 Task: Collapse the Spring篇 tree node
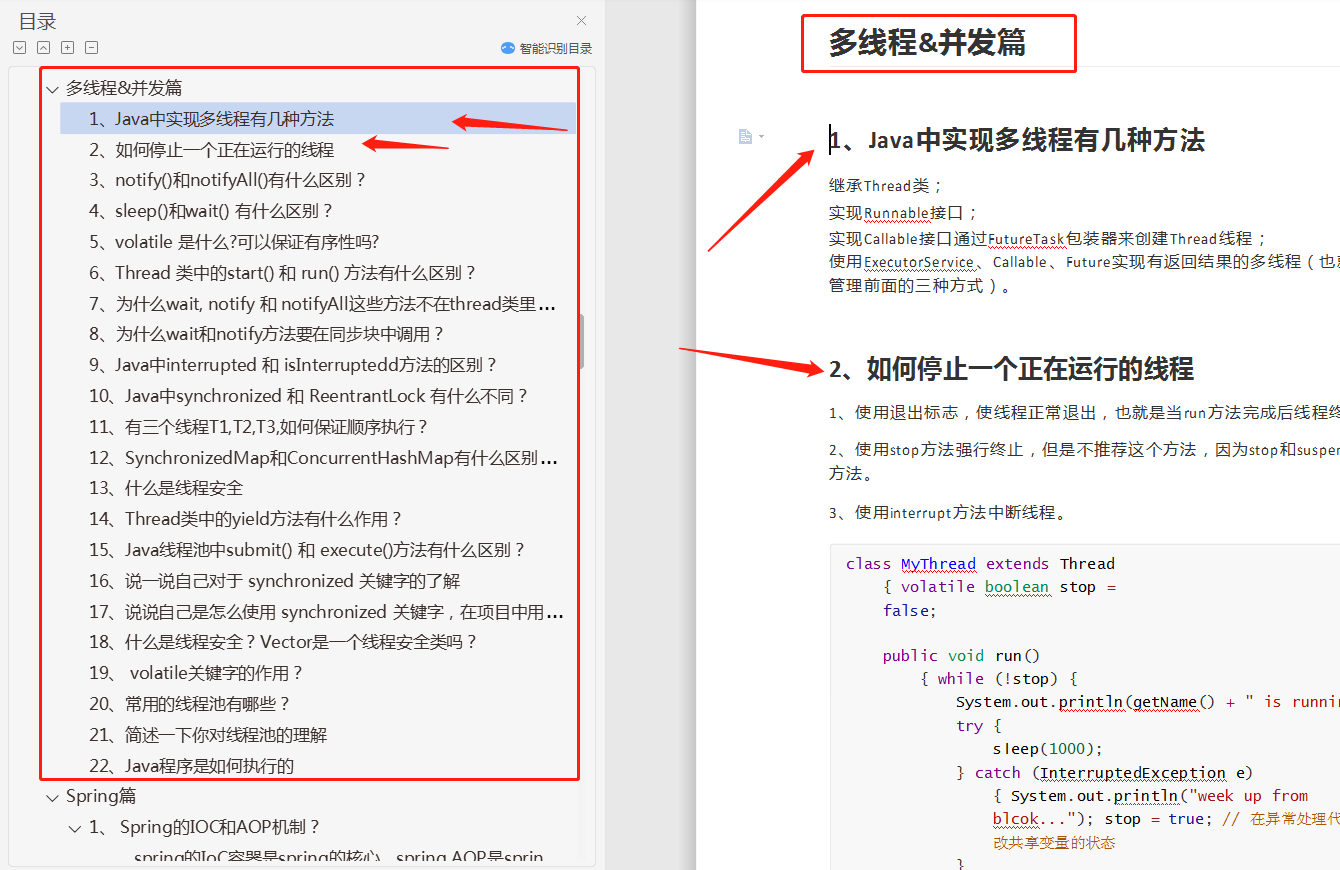click(x=52, y=797)
